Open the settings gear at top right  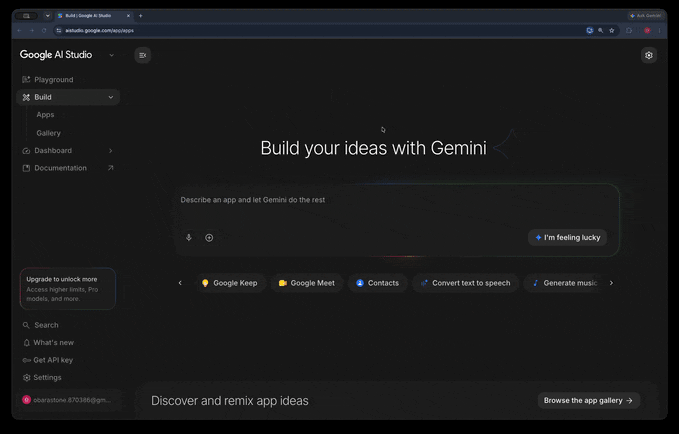coord(649,55)
